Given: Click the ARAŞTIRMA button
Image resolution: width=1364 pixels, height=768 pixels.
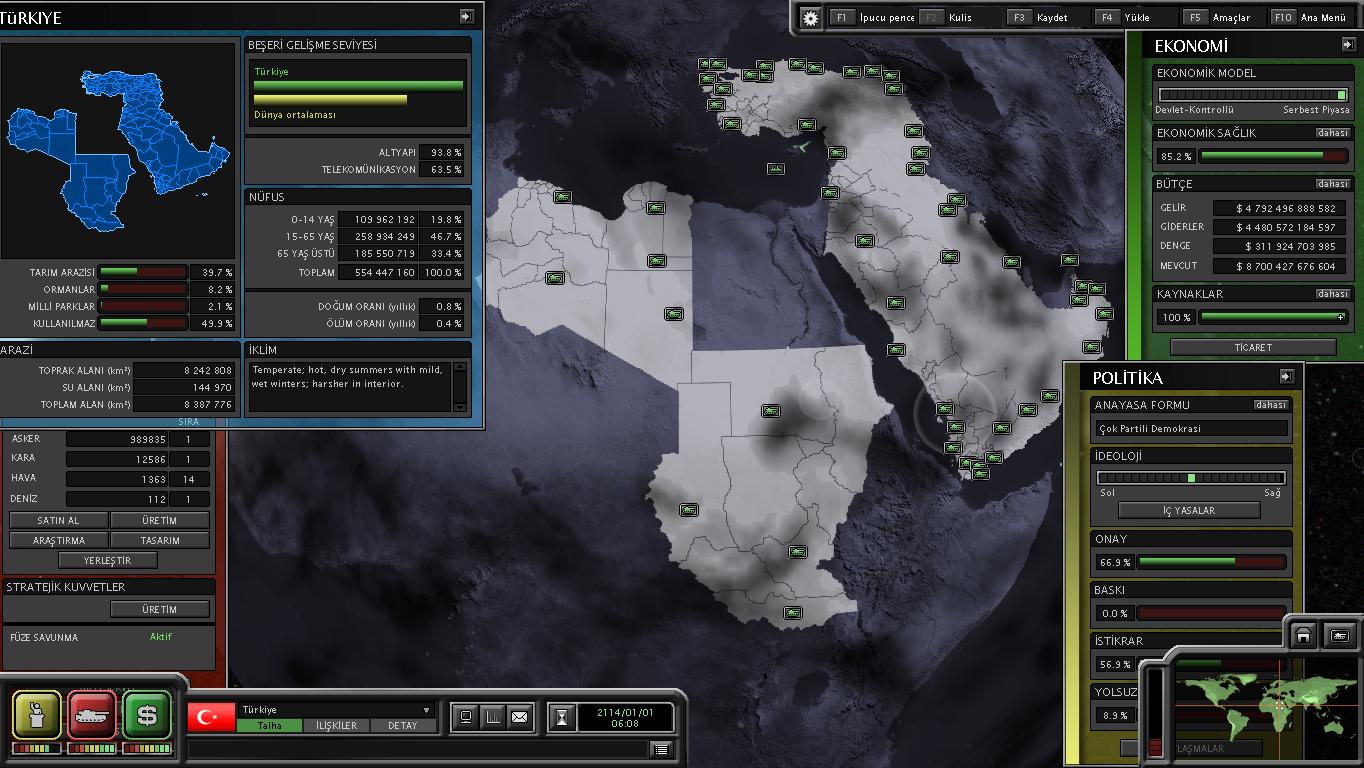Looking at the screenshot, I should point(59,540).
